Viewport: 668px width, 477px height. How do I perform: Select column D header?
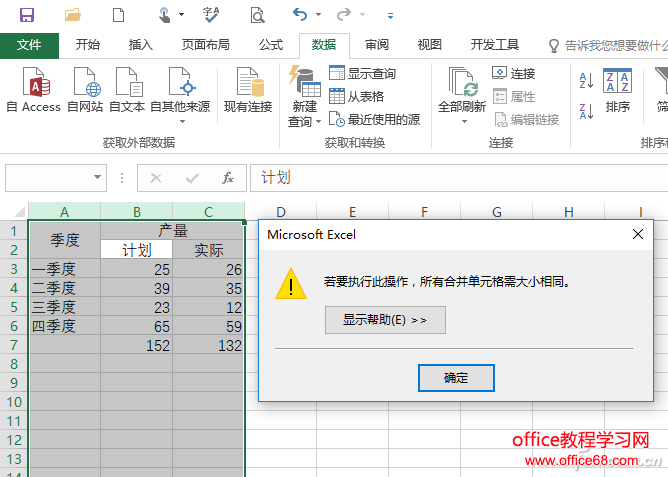(x=281, y=211)
